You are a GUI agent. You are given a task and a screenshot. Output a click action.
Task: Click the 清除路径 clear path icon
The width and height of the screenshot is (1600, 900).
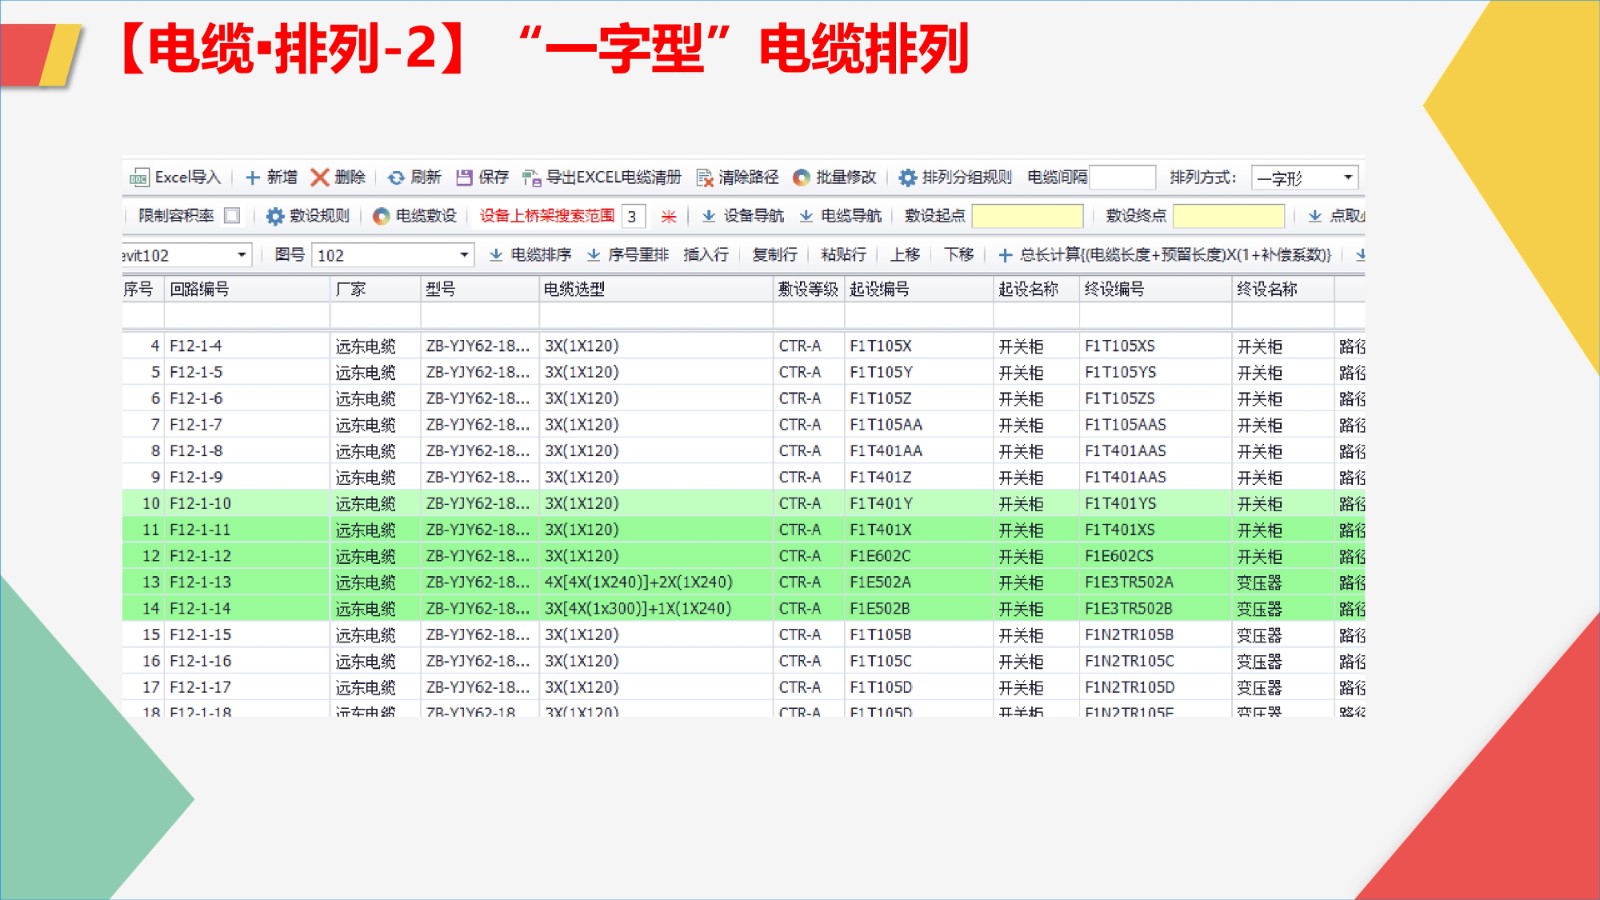click(x=705, y=178)
